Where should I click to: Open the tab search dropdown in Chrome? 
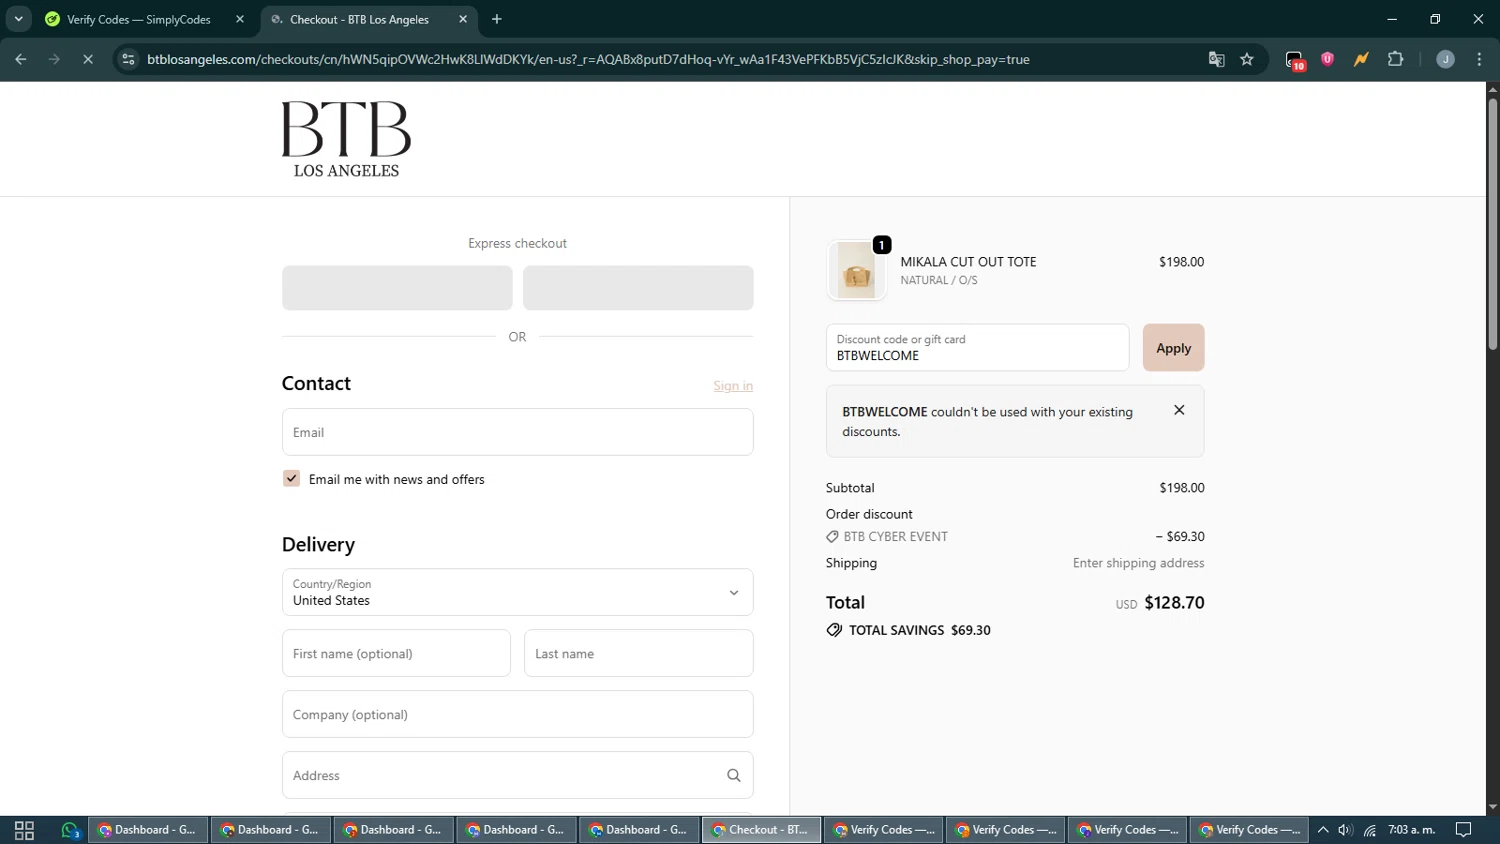tap(18, 19)
